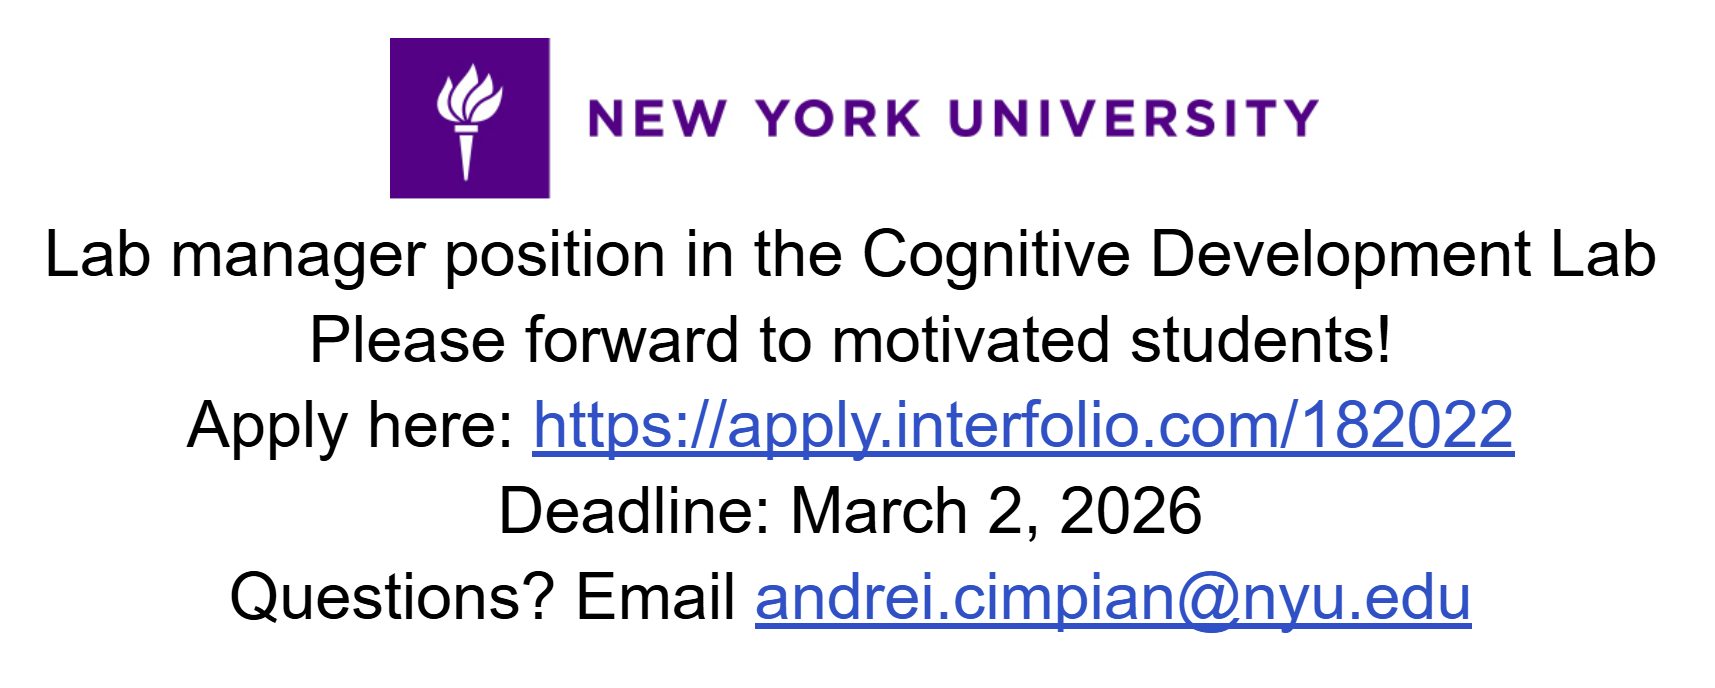Click the word "UNIVERSITY" in the wordmark
This screenshot has height=688, width=1715.
(1133, 118)
